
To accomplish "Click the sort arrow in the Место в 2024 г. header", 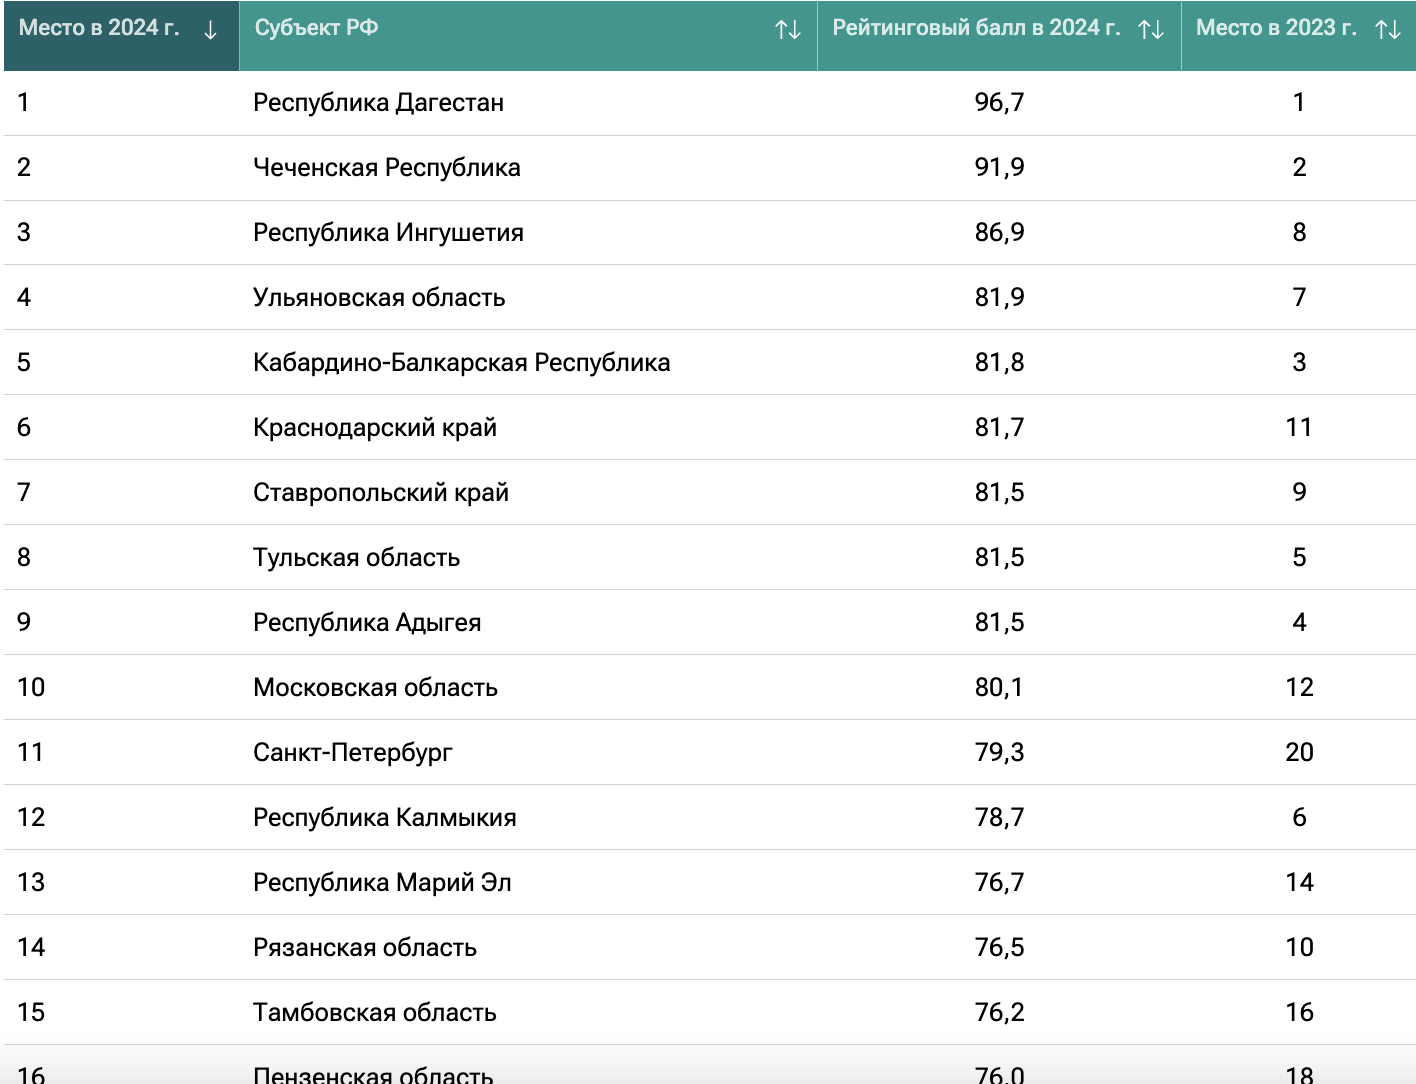I will coord(210,30).
